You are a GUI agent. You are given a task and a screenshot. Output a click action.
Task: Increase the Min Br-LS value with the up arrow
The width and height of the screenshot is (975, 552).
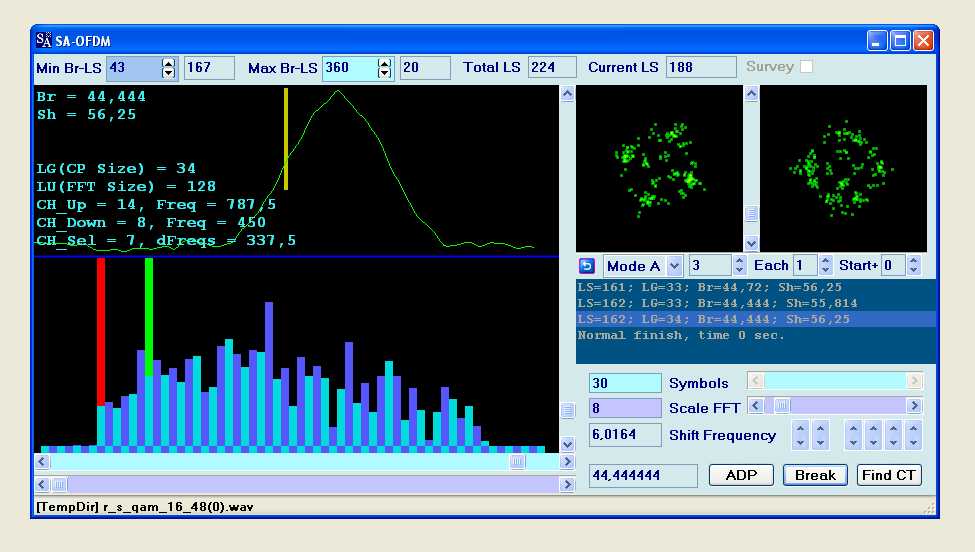[x=169, y=63]
